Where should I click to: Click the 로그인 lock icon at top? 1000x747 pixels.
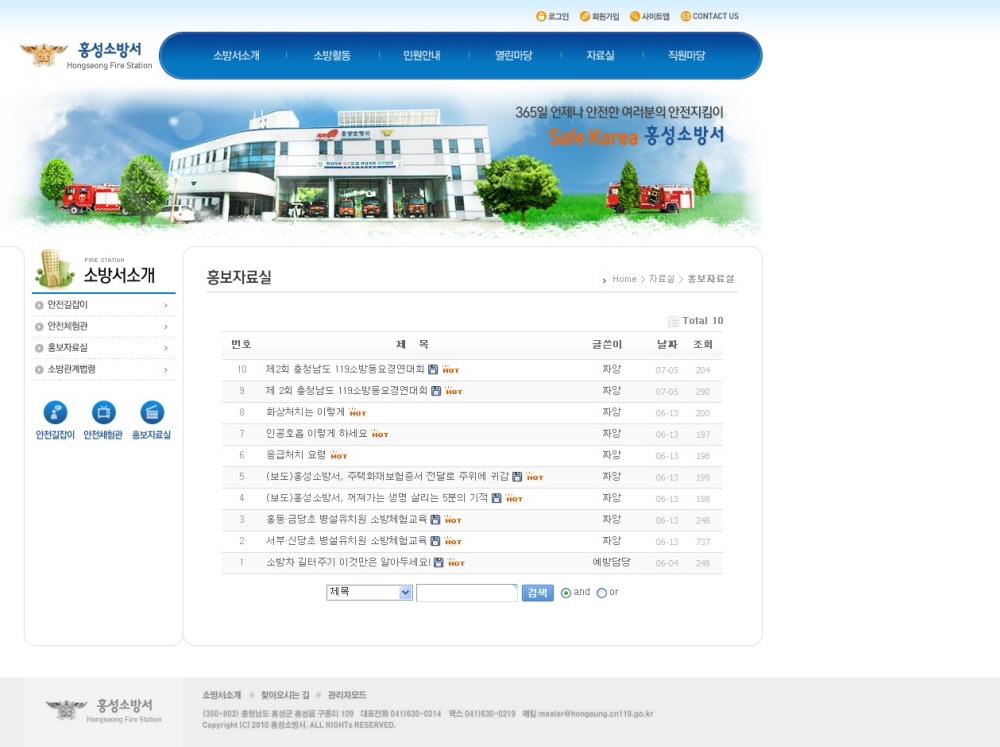tap(541, 16)
